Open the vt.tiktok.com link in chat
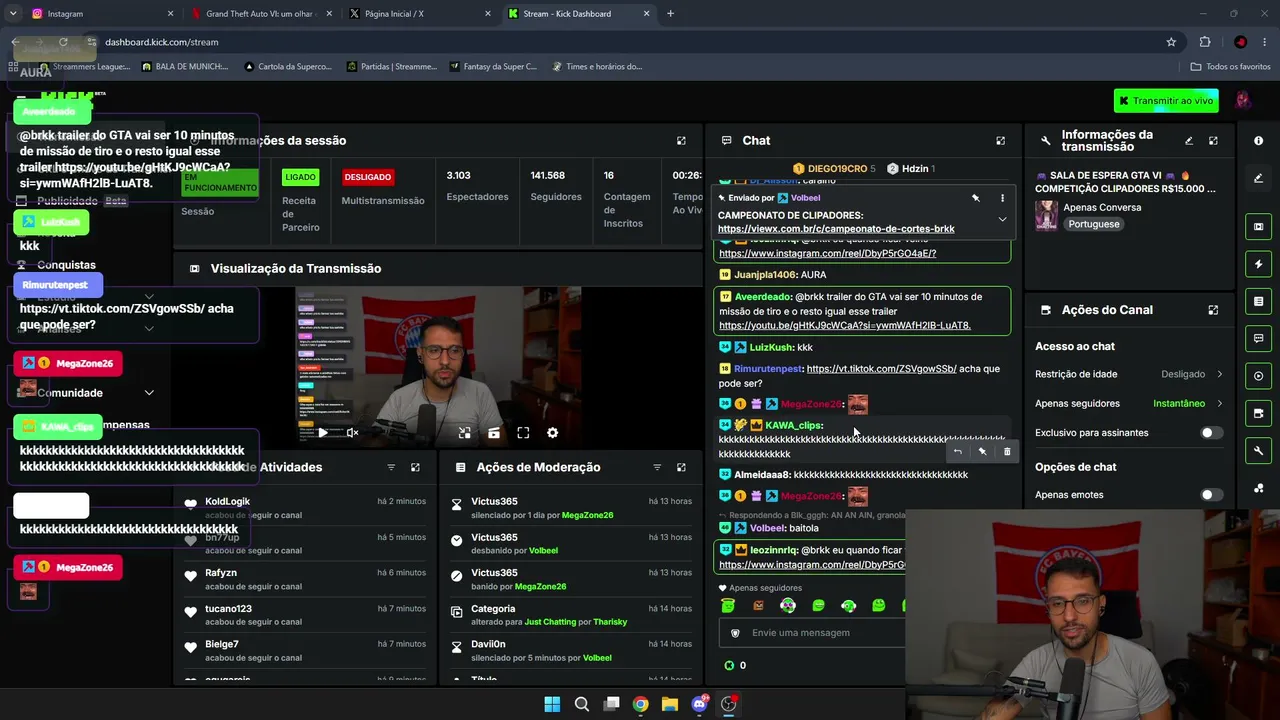The image size is (1280, 720). (x=881, y=369)
